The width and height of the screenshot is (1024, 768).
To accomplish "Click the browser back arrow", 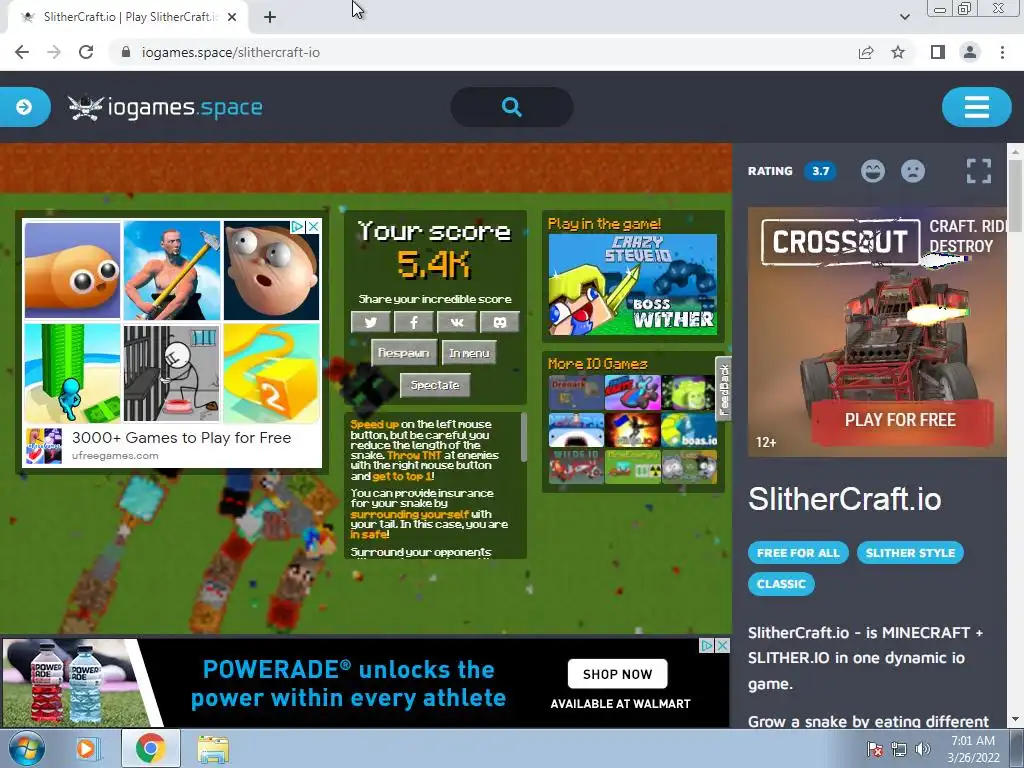I will pyautogui.click(x=22, y=52).
